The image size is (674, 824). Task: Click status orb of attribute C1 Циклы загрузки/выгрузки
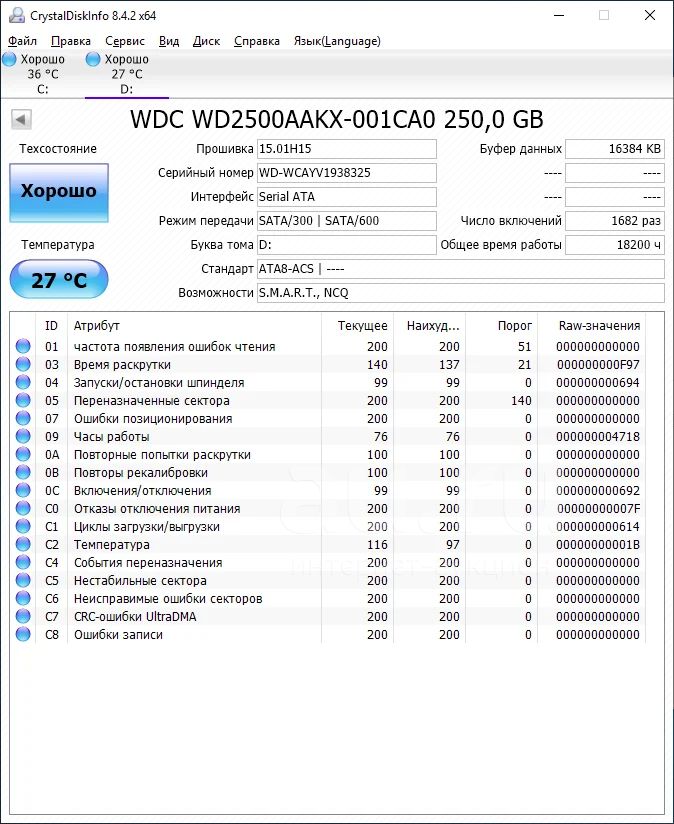(23, 526)
